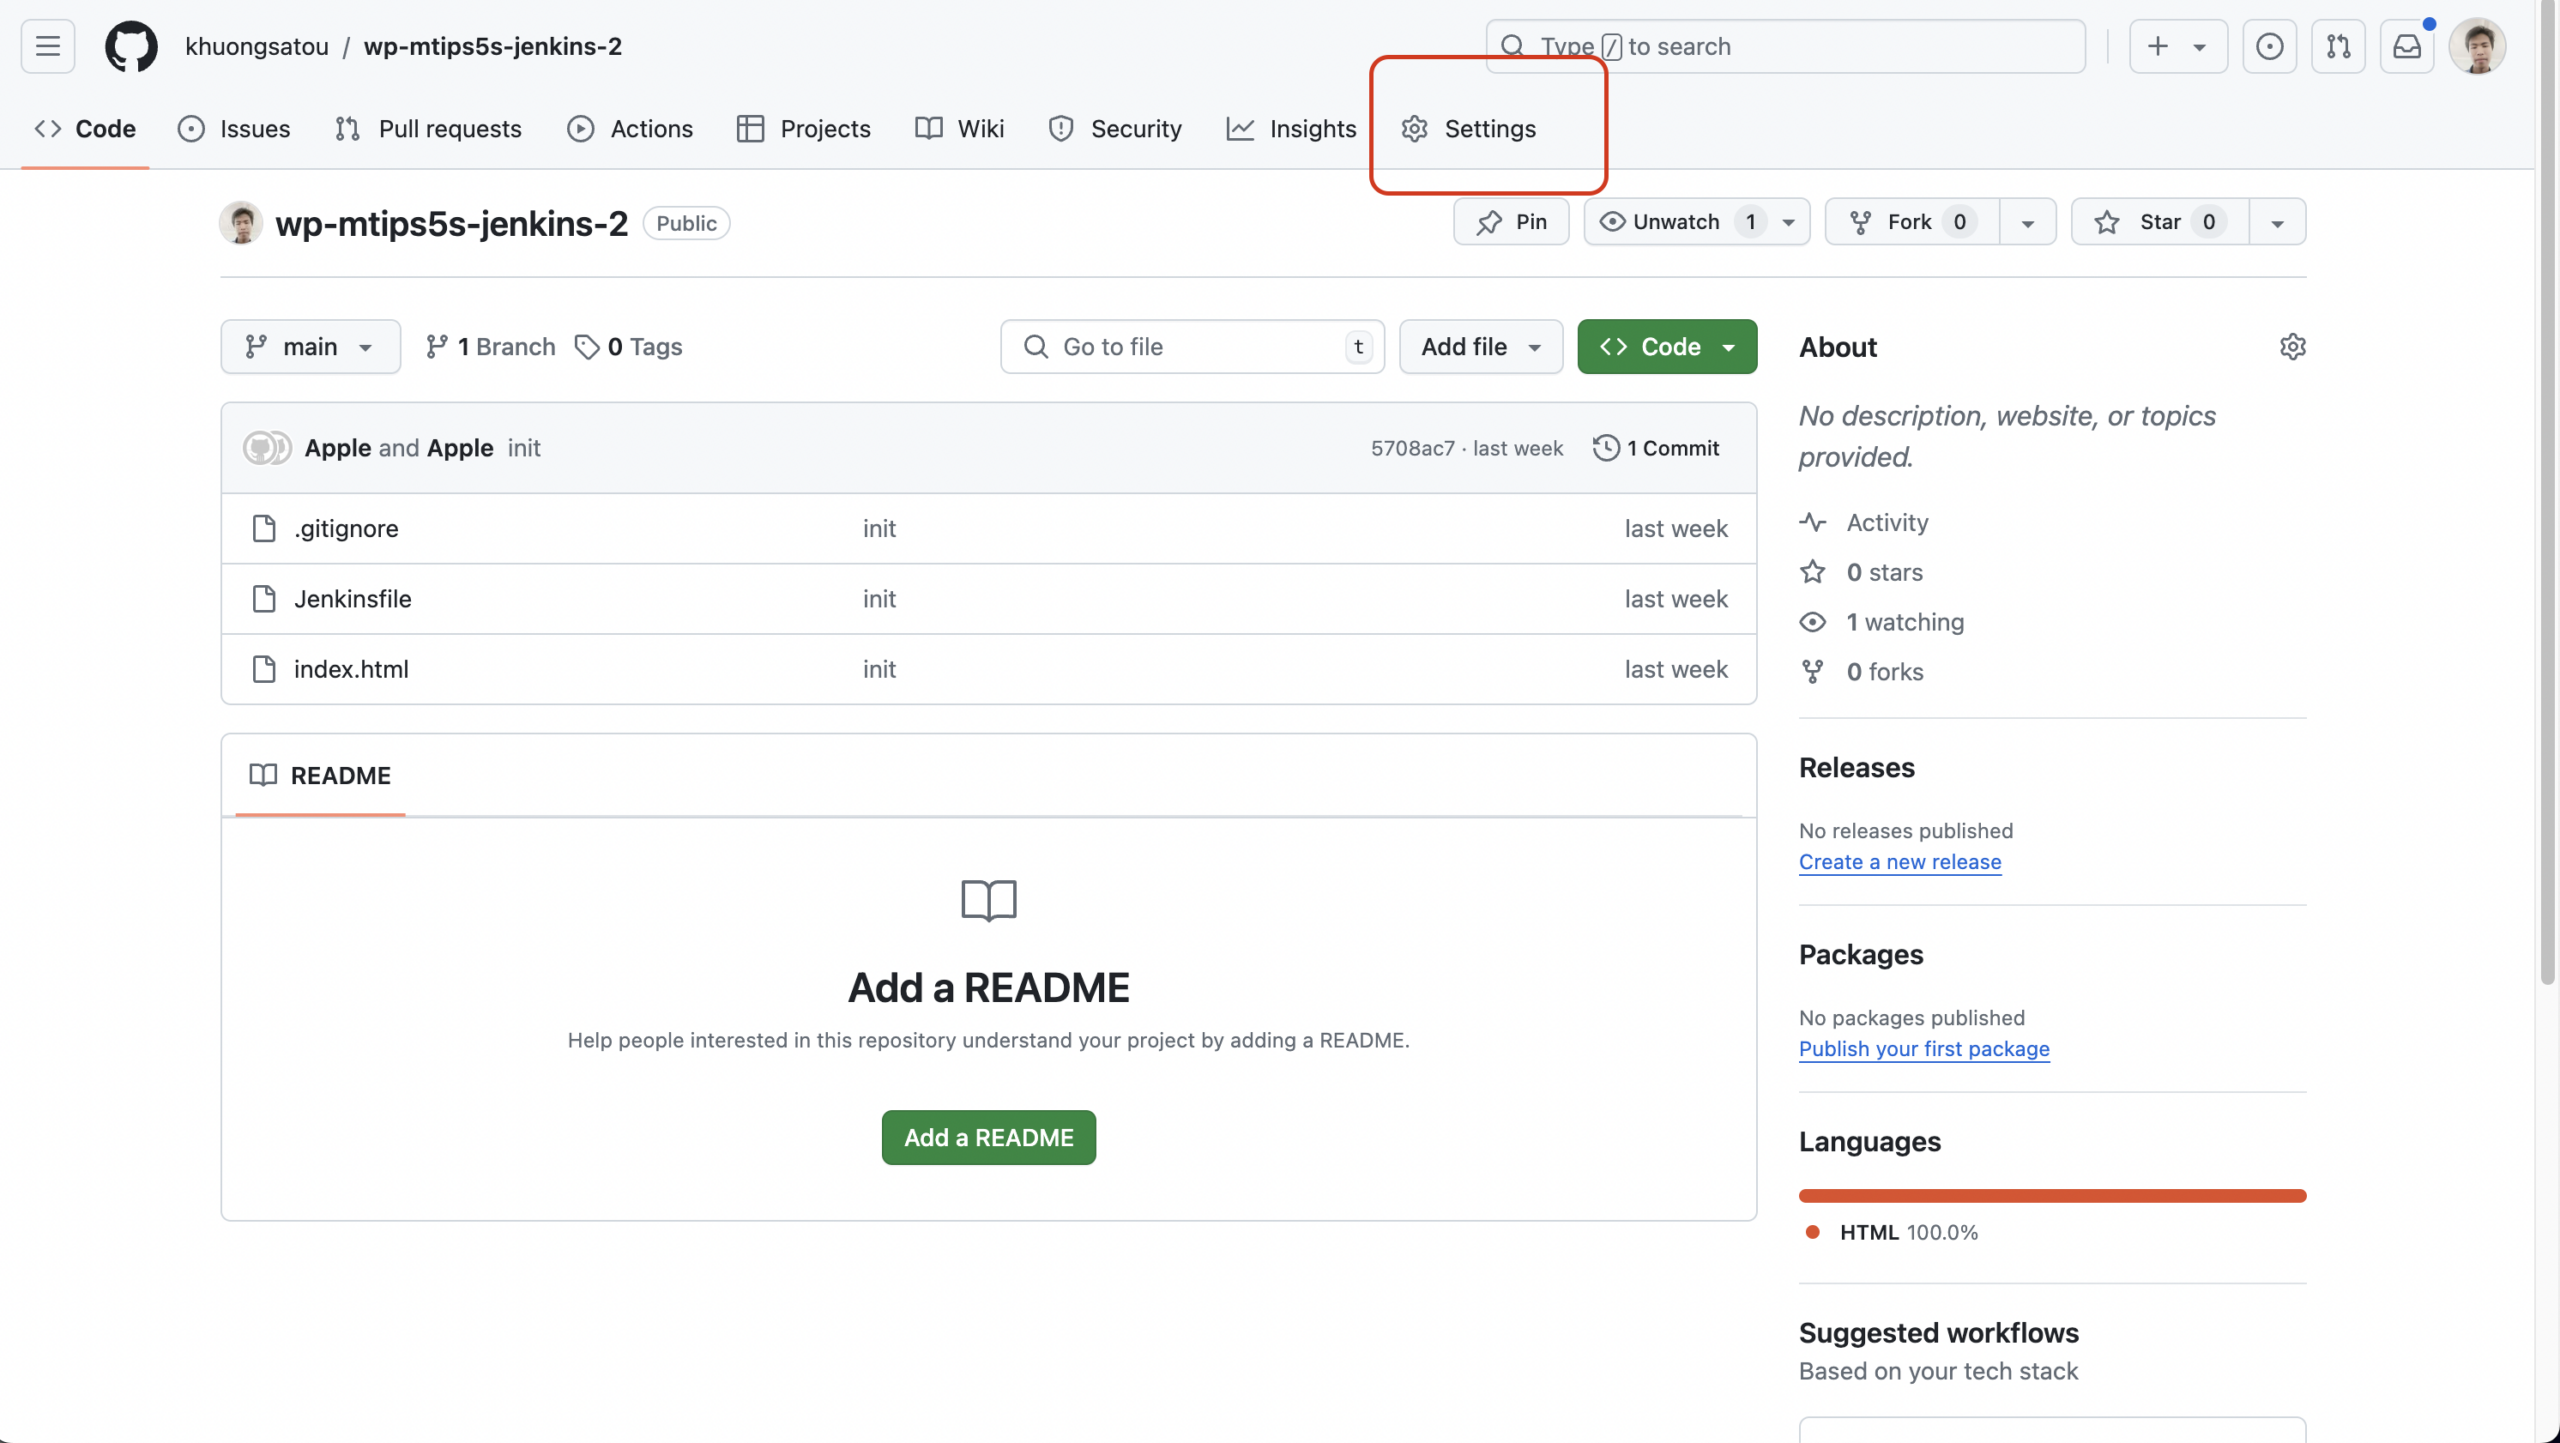Open the index.html file
The width and height of the screenshot is (2560, 1443).
(x=351, y=669)
